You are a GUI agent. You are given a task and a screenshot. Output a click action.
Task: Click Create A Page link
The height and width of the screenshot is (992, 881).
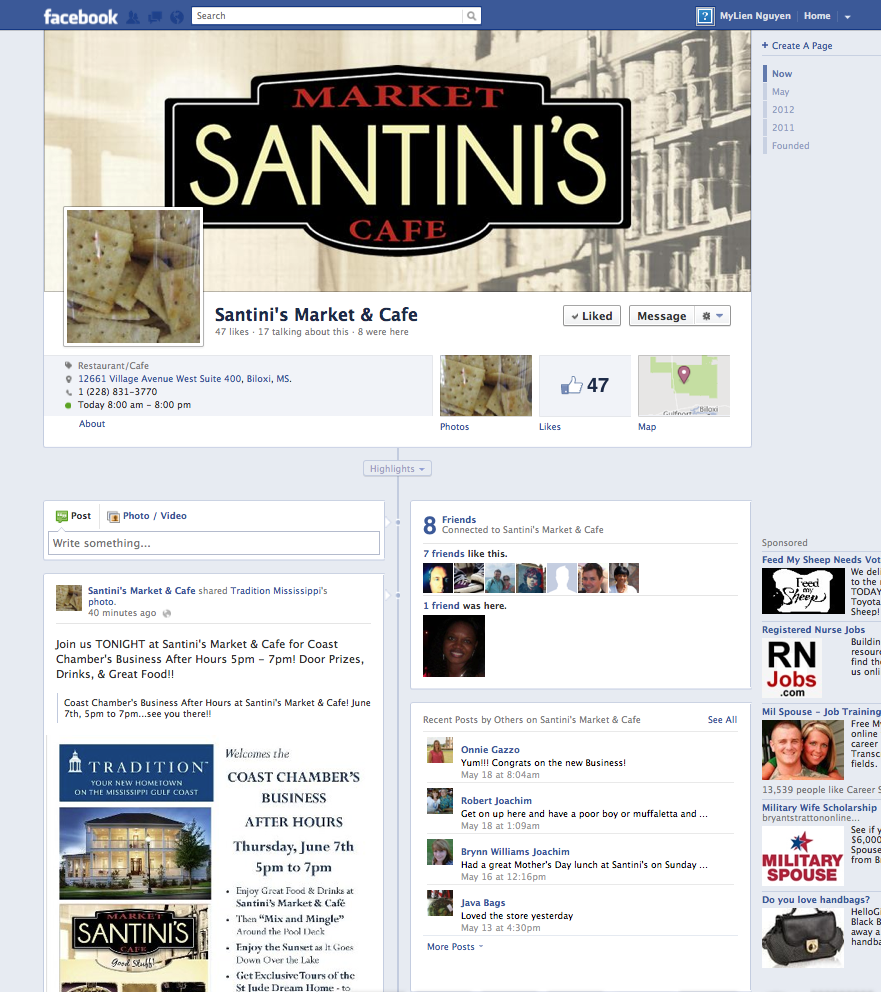[x=797, y=46]
